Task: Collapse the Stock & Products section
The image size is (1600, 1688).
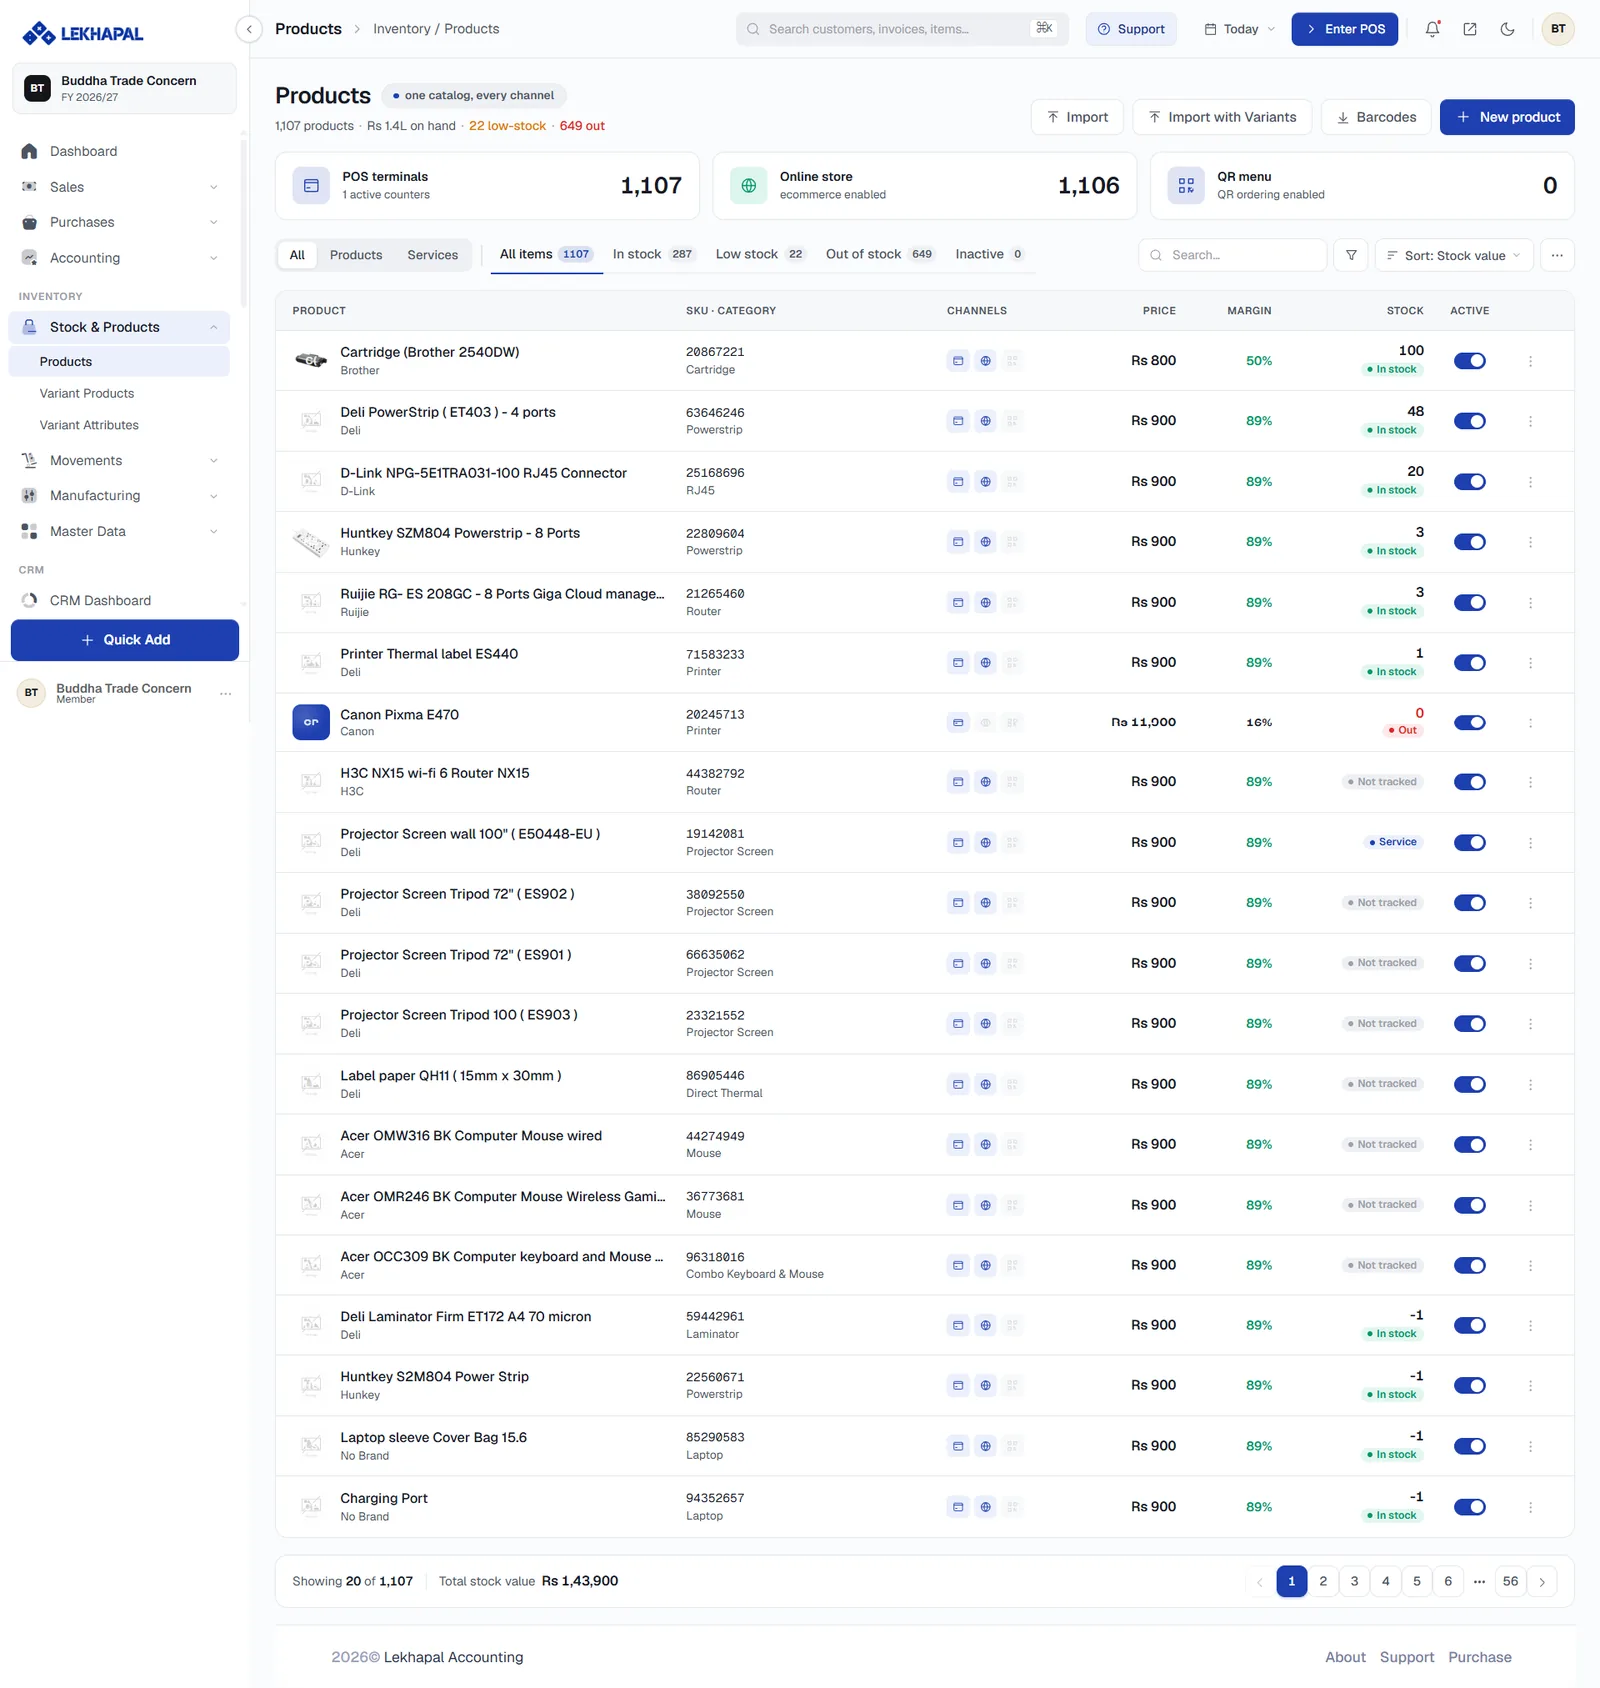Action: coord(120,327)
